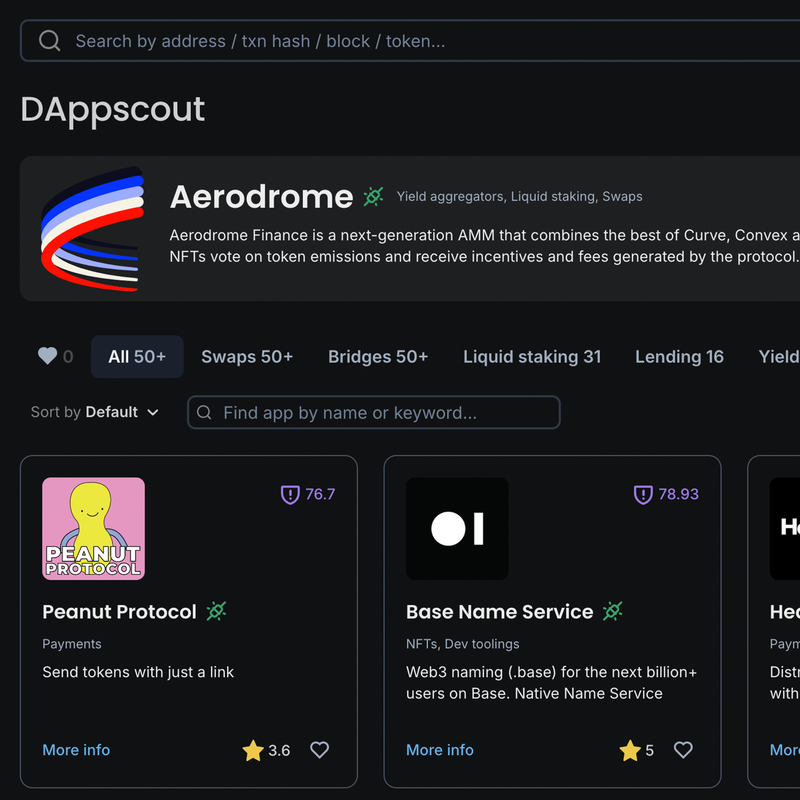Click 'Yield aggregators, Liquid staking, Swaps' categories text
Image resolution: width=800 pixels, height=800 pixels.
[519, 196]
